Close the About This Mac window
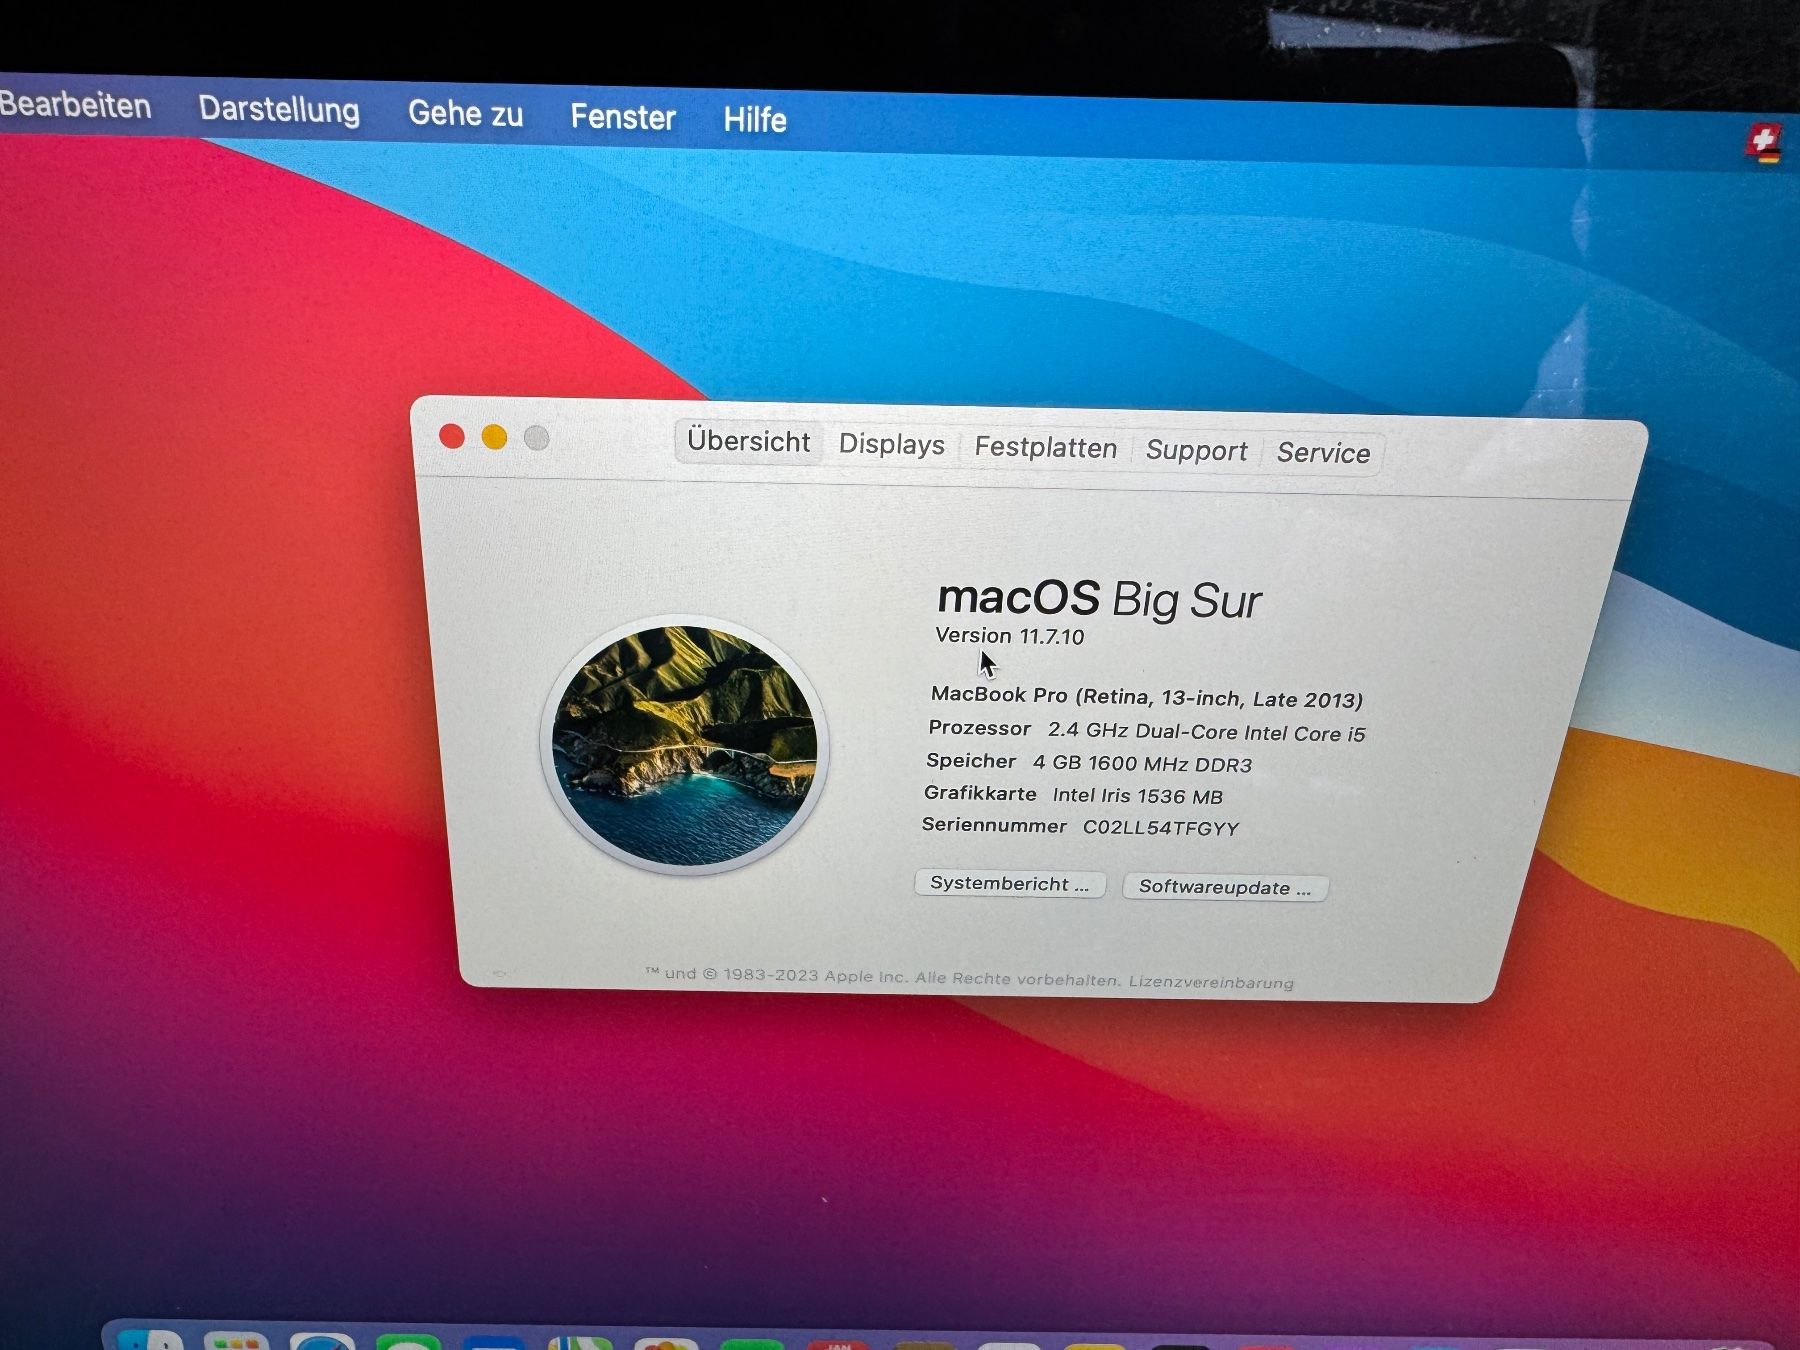This screenshot has width=1800, height=1350. pos(452,437)
